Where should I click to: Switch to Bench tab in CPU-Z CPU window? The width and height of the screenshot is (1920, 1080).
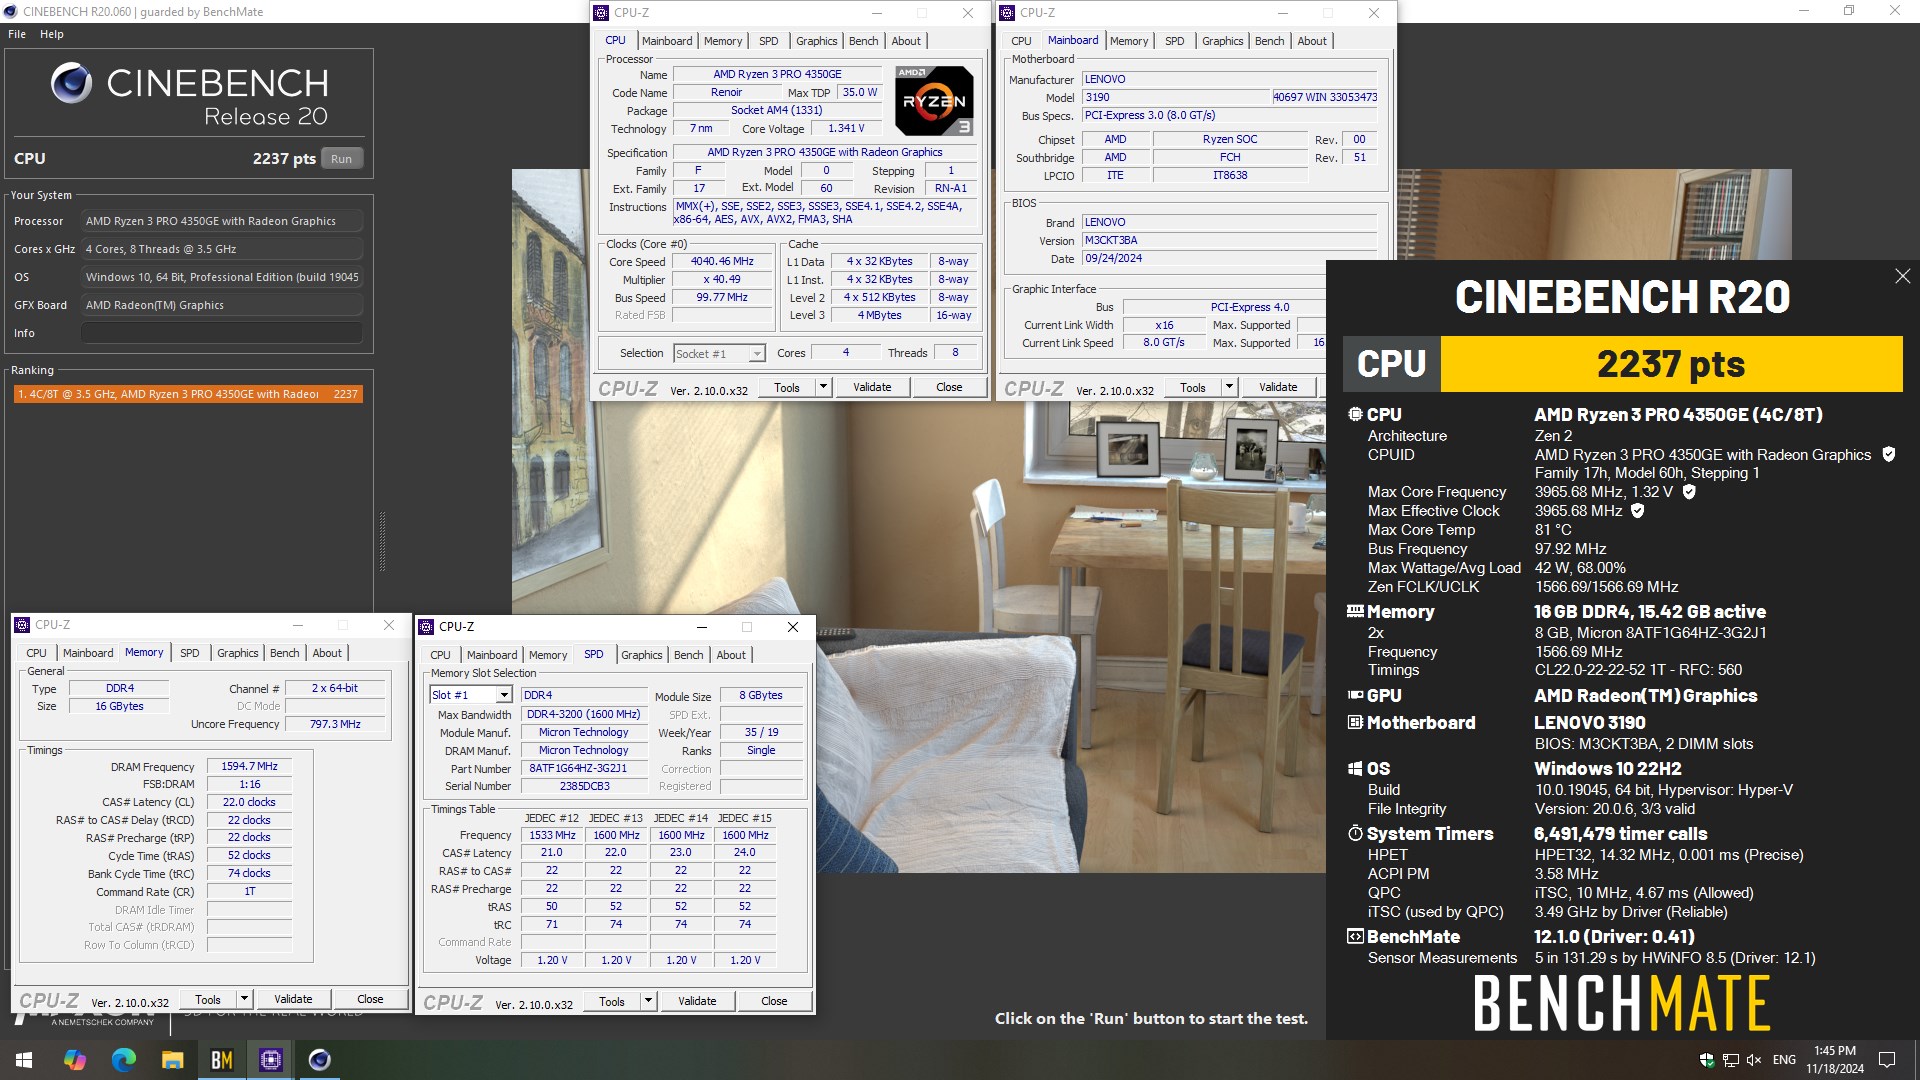(863, 41)
